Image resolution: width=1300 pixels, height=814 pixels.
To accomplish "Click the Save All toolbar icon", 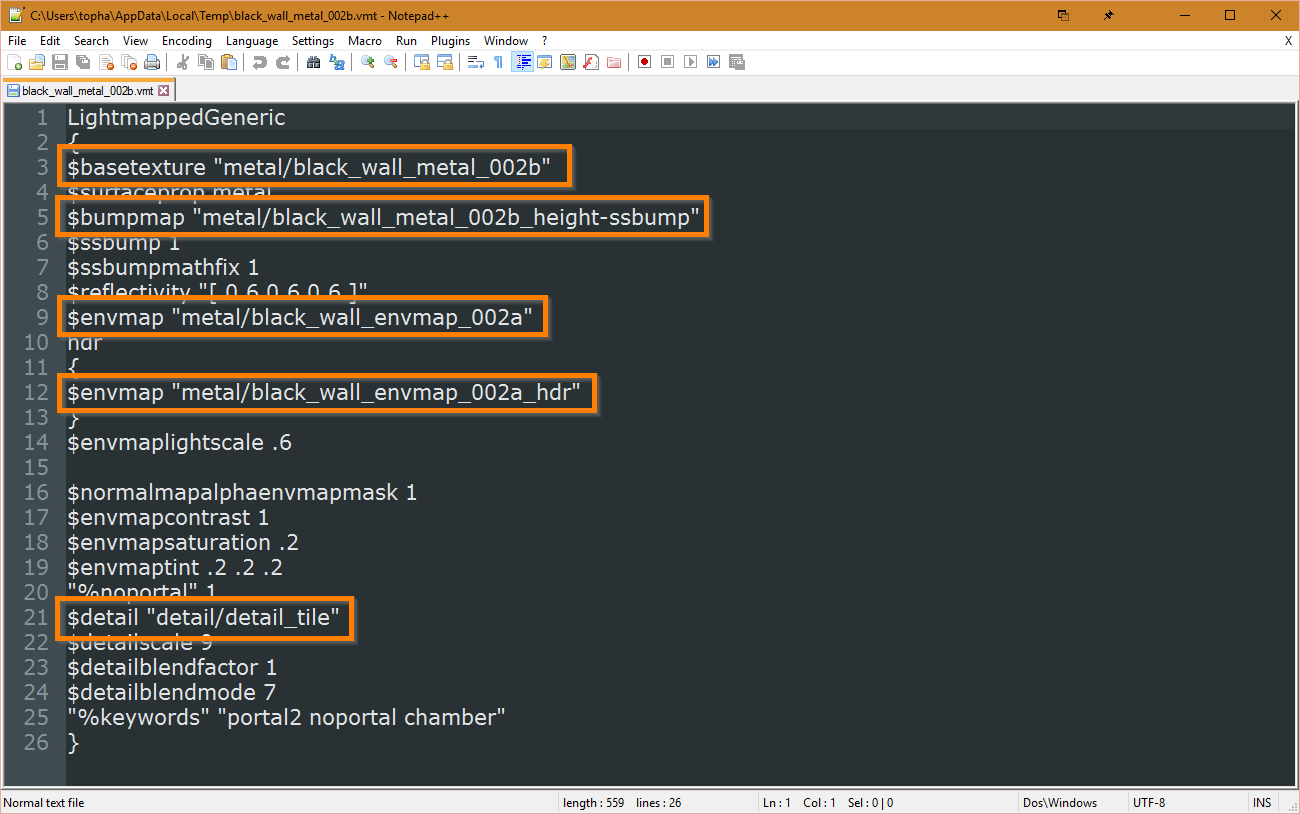I will point(83,62).
